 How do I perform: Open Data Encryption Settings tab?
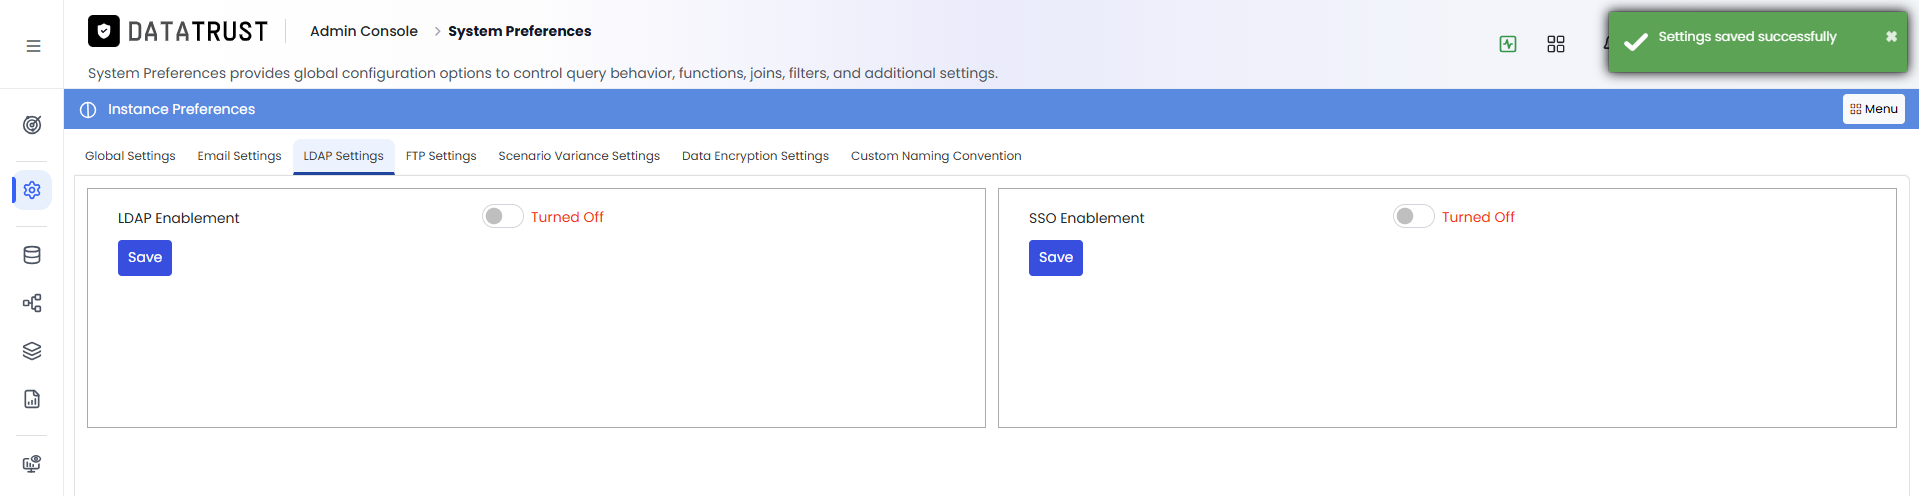click(755, 156)
